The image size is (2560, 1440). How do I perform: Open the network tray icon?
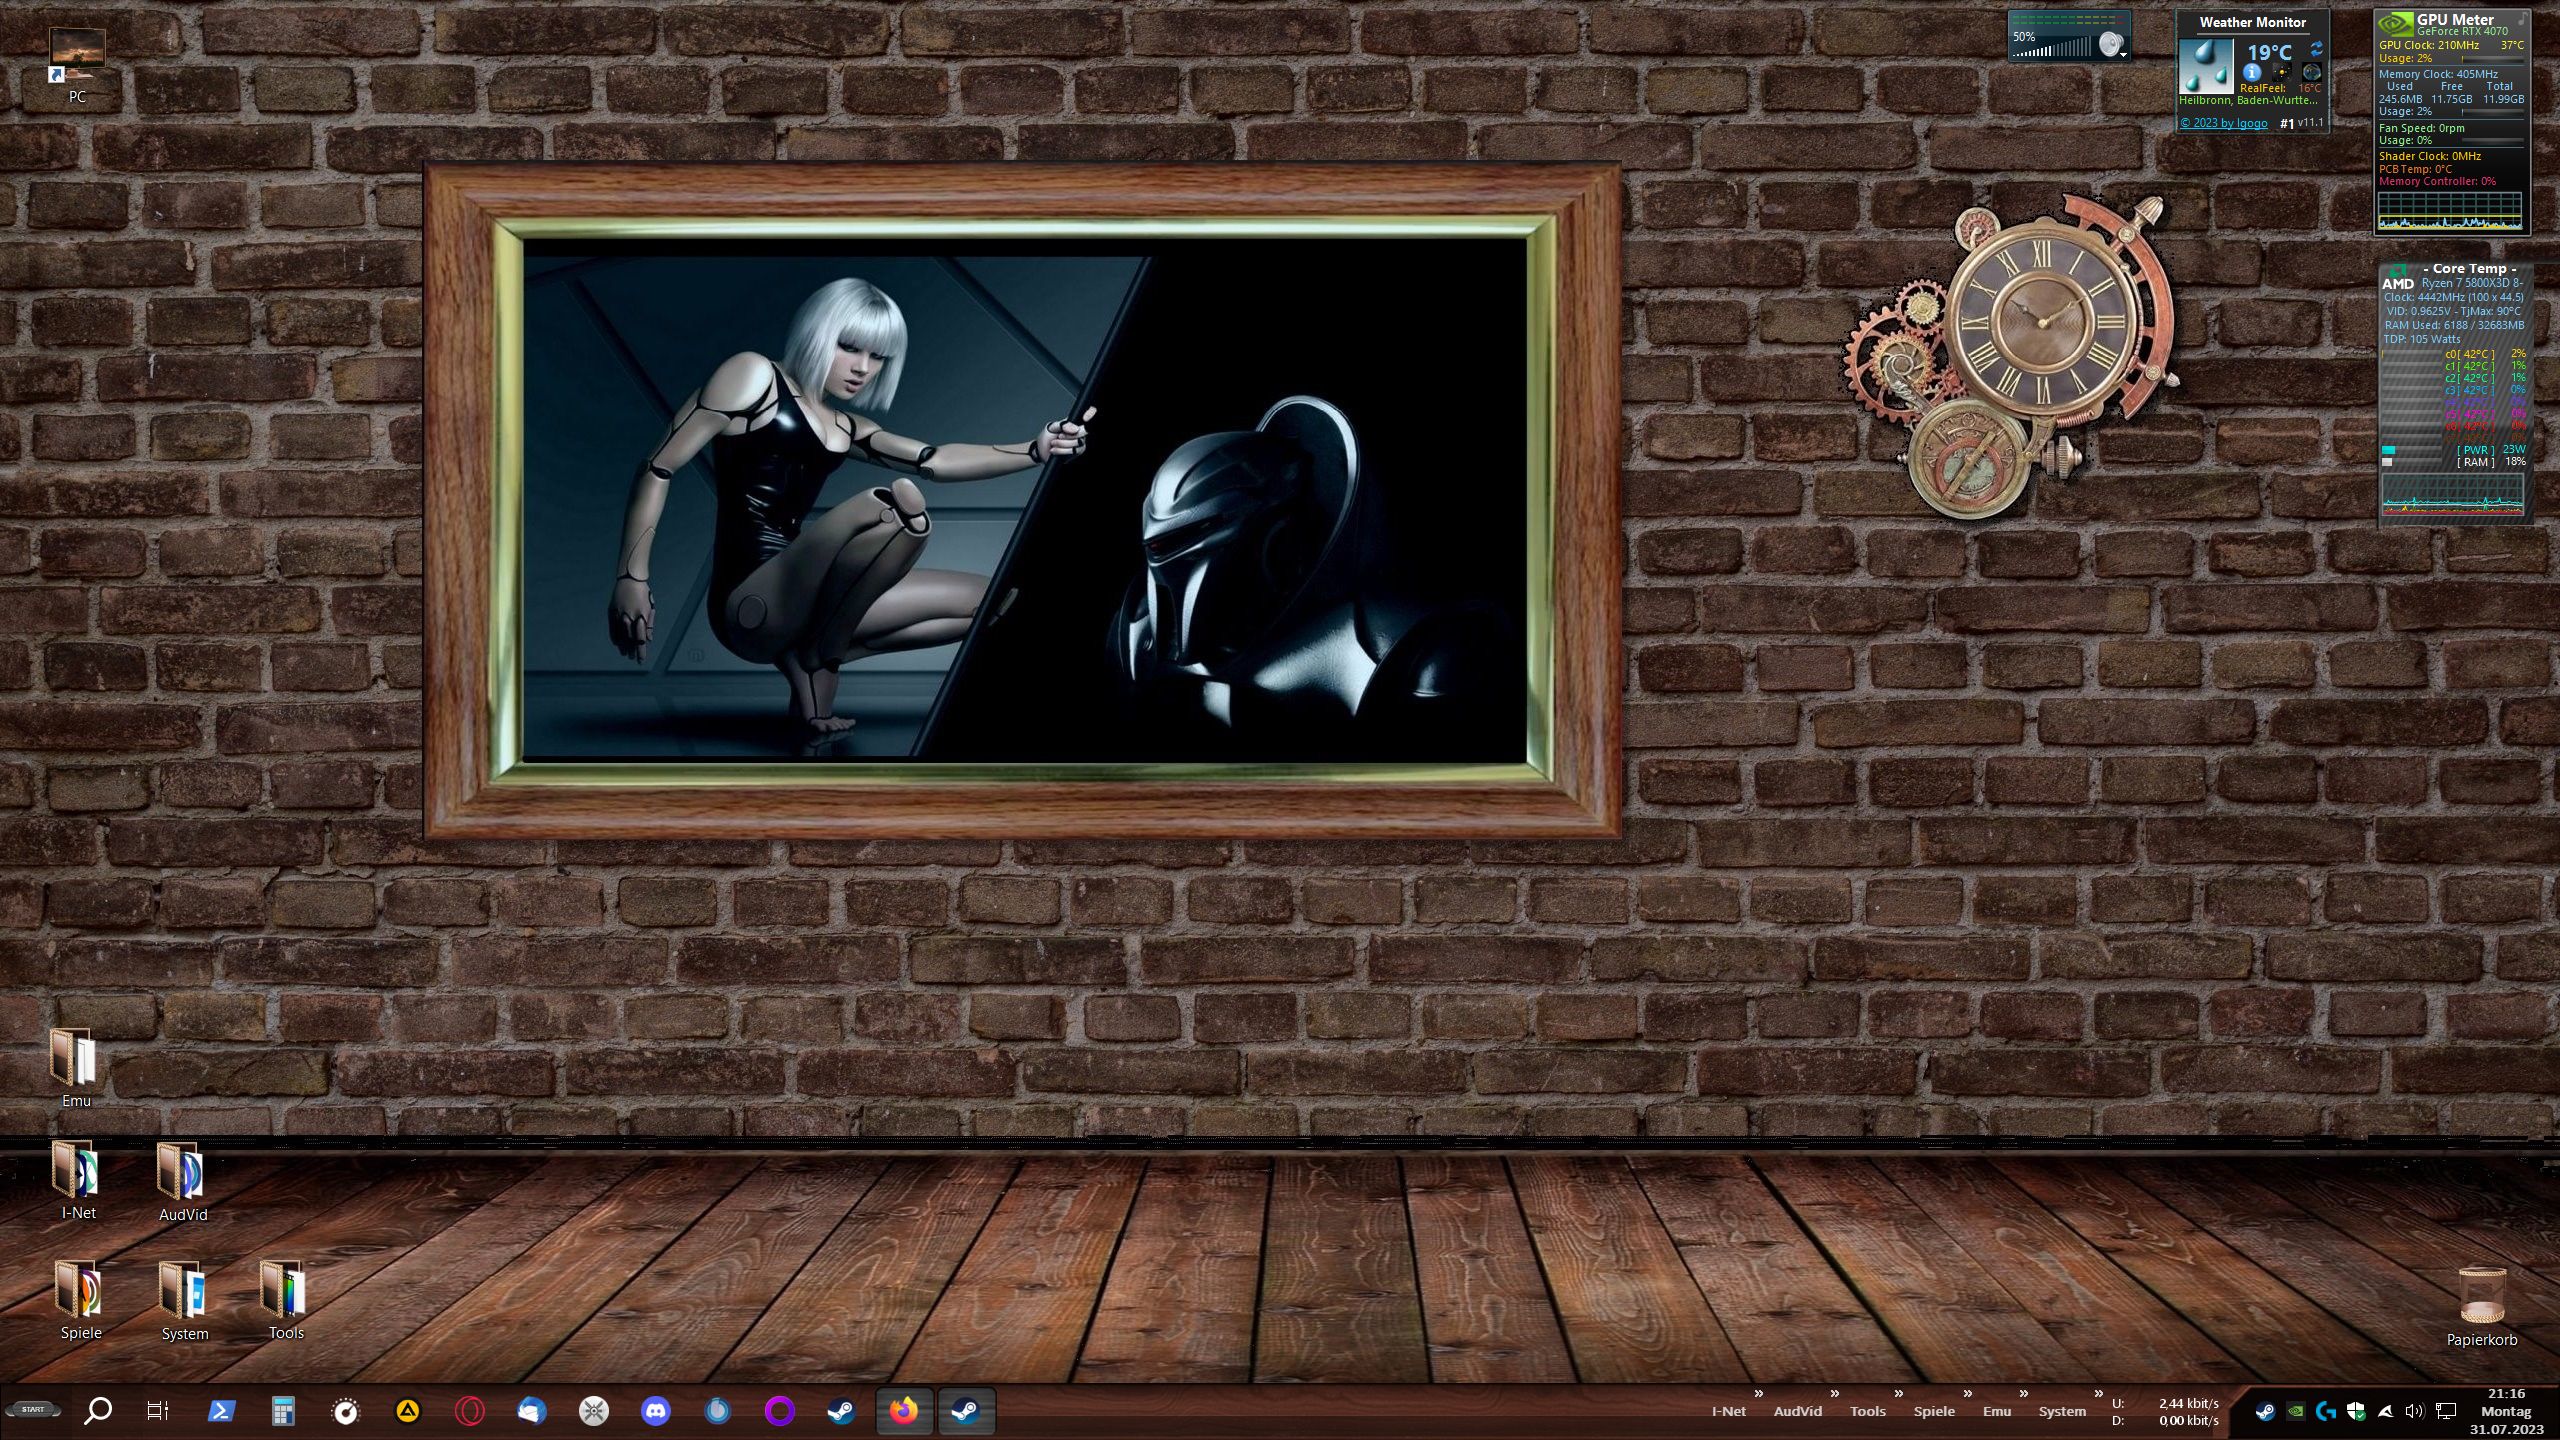click(x=2446, y=1411)
